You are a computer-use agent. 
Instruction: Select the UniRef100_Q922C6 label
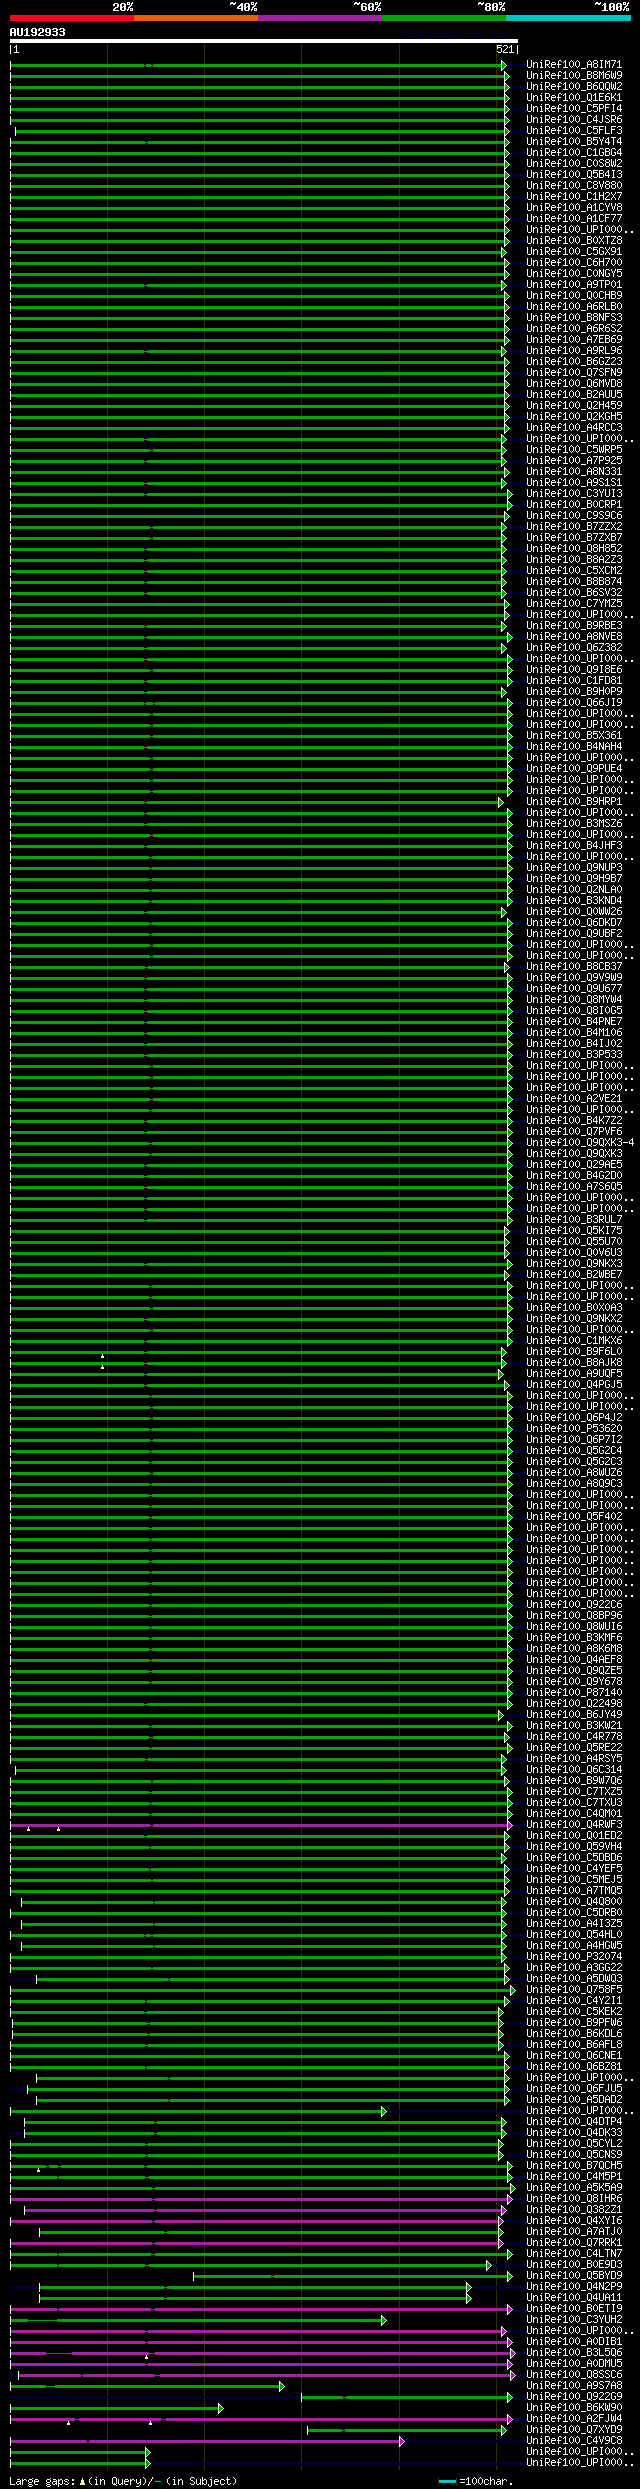click(x=574, y=1605)
